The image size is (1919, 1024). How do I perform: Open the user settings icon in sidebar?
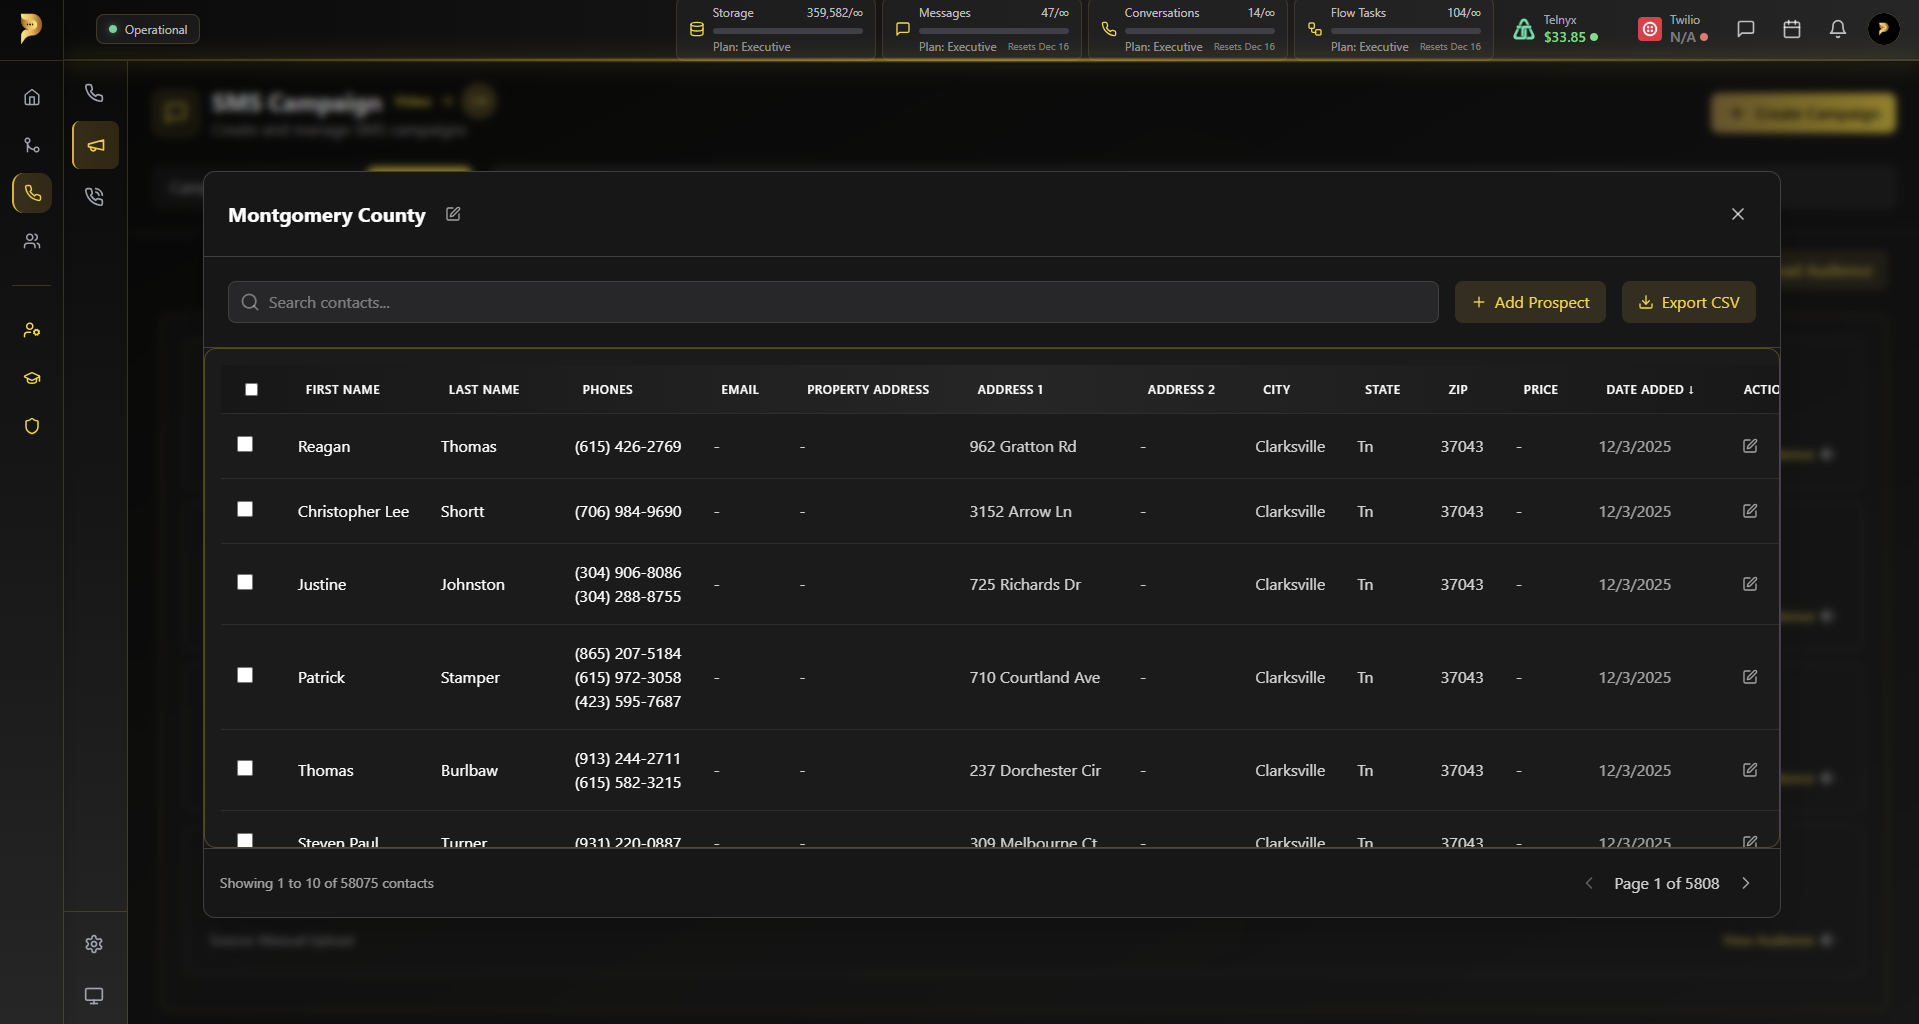32,330
